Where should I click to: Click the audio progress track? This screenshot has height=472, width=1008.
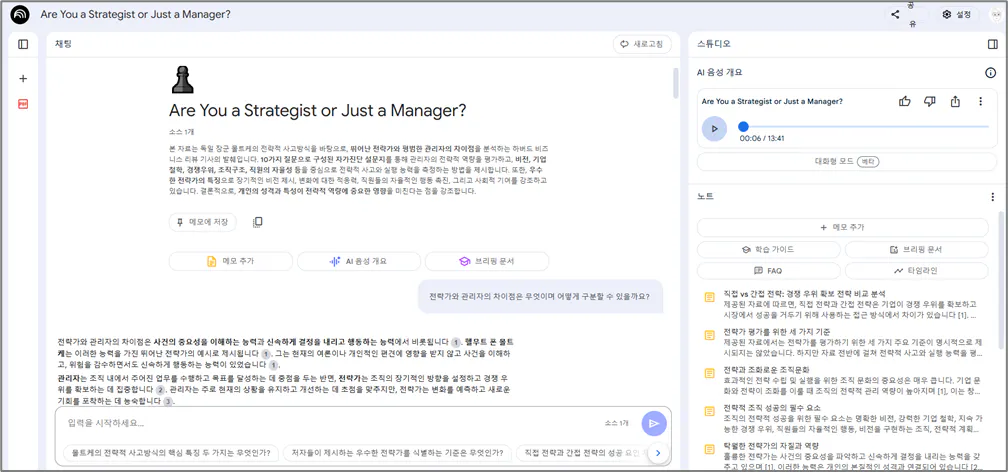[x=866, y=127]
